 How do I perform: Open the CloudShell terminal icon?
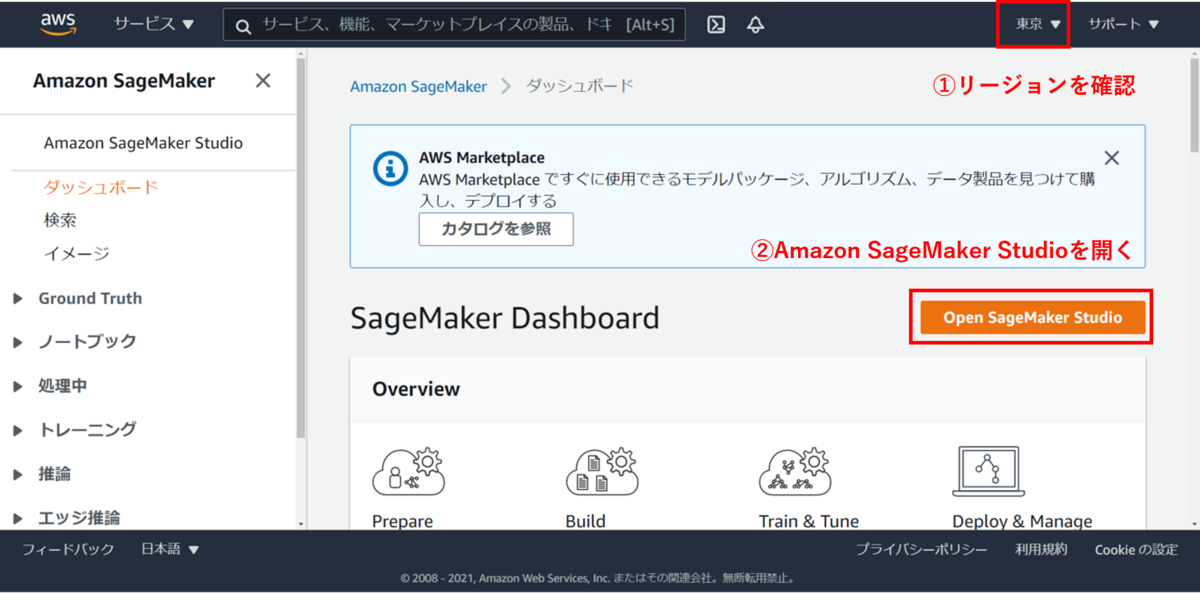(716, 25)
